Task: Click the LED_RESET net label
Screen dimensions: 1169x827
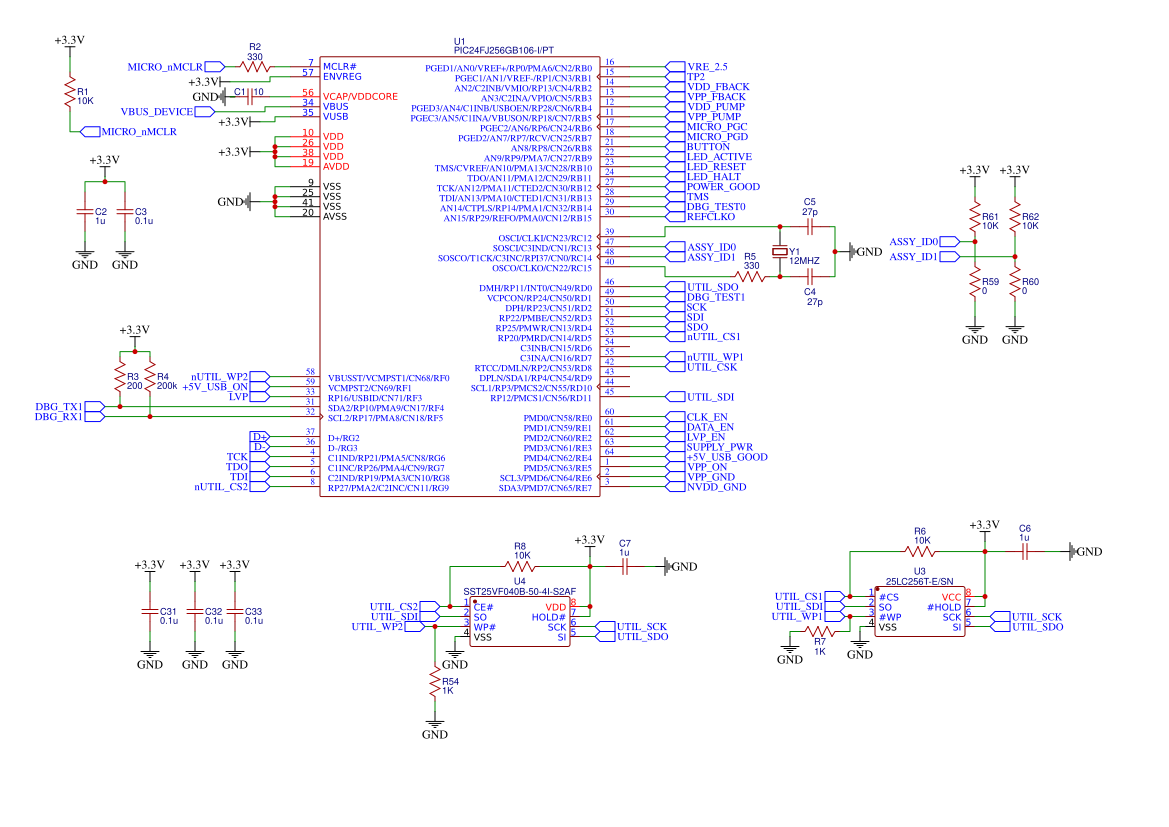Action: point(706,167)
